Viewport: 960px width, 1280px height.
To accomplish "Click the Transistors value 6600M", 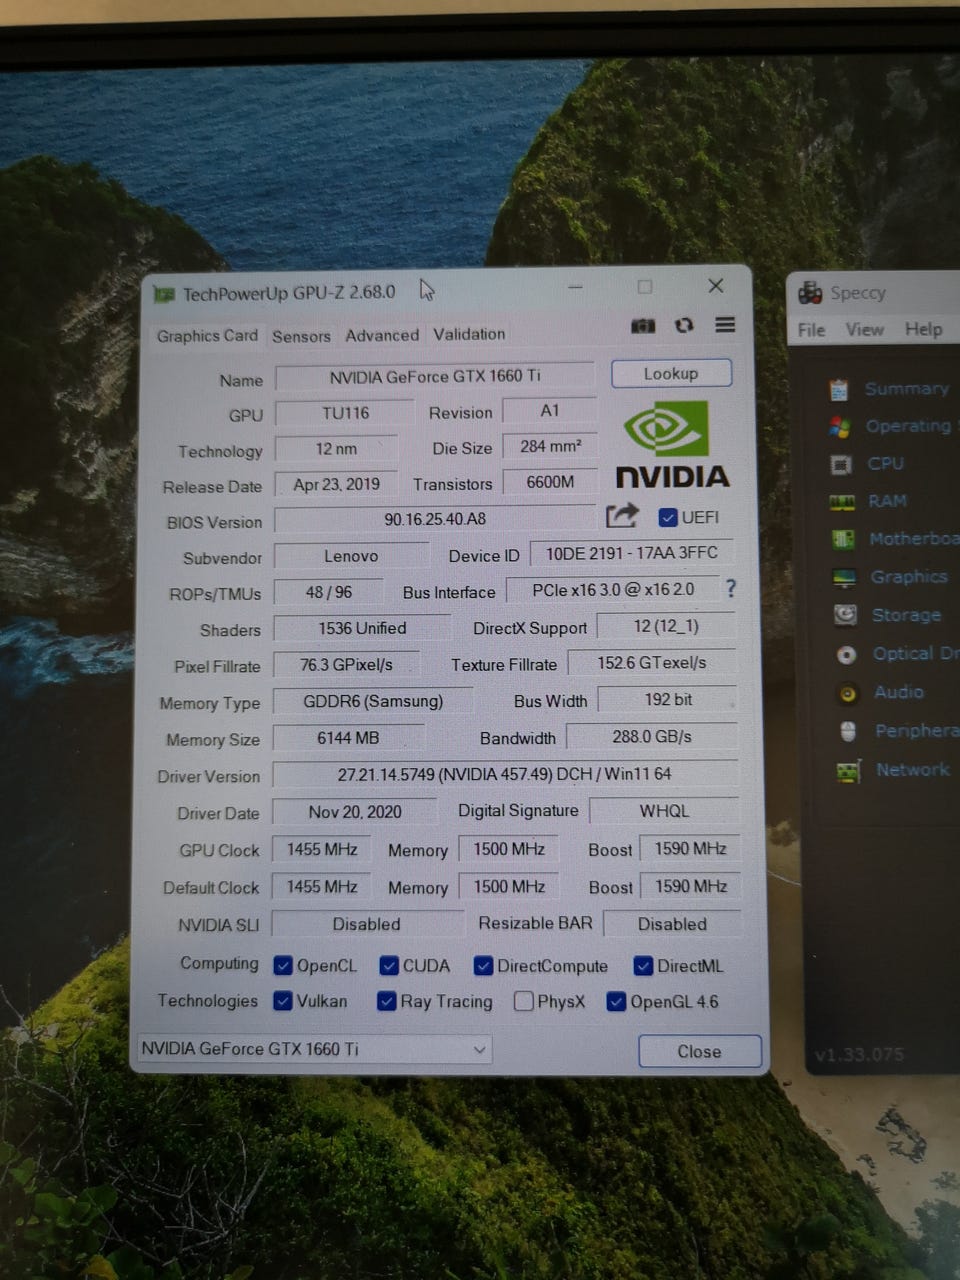I will tap(550, 482).
